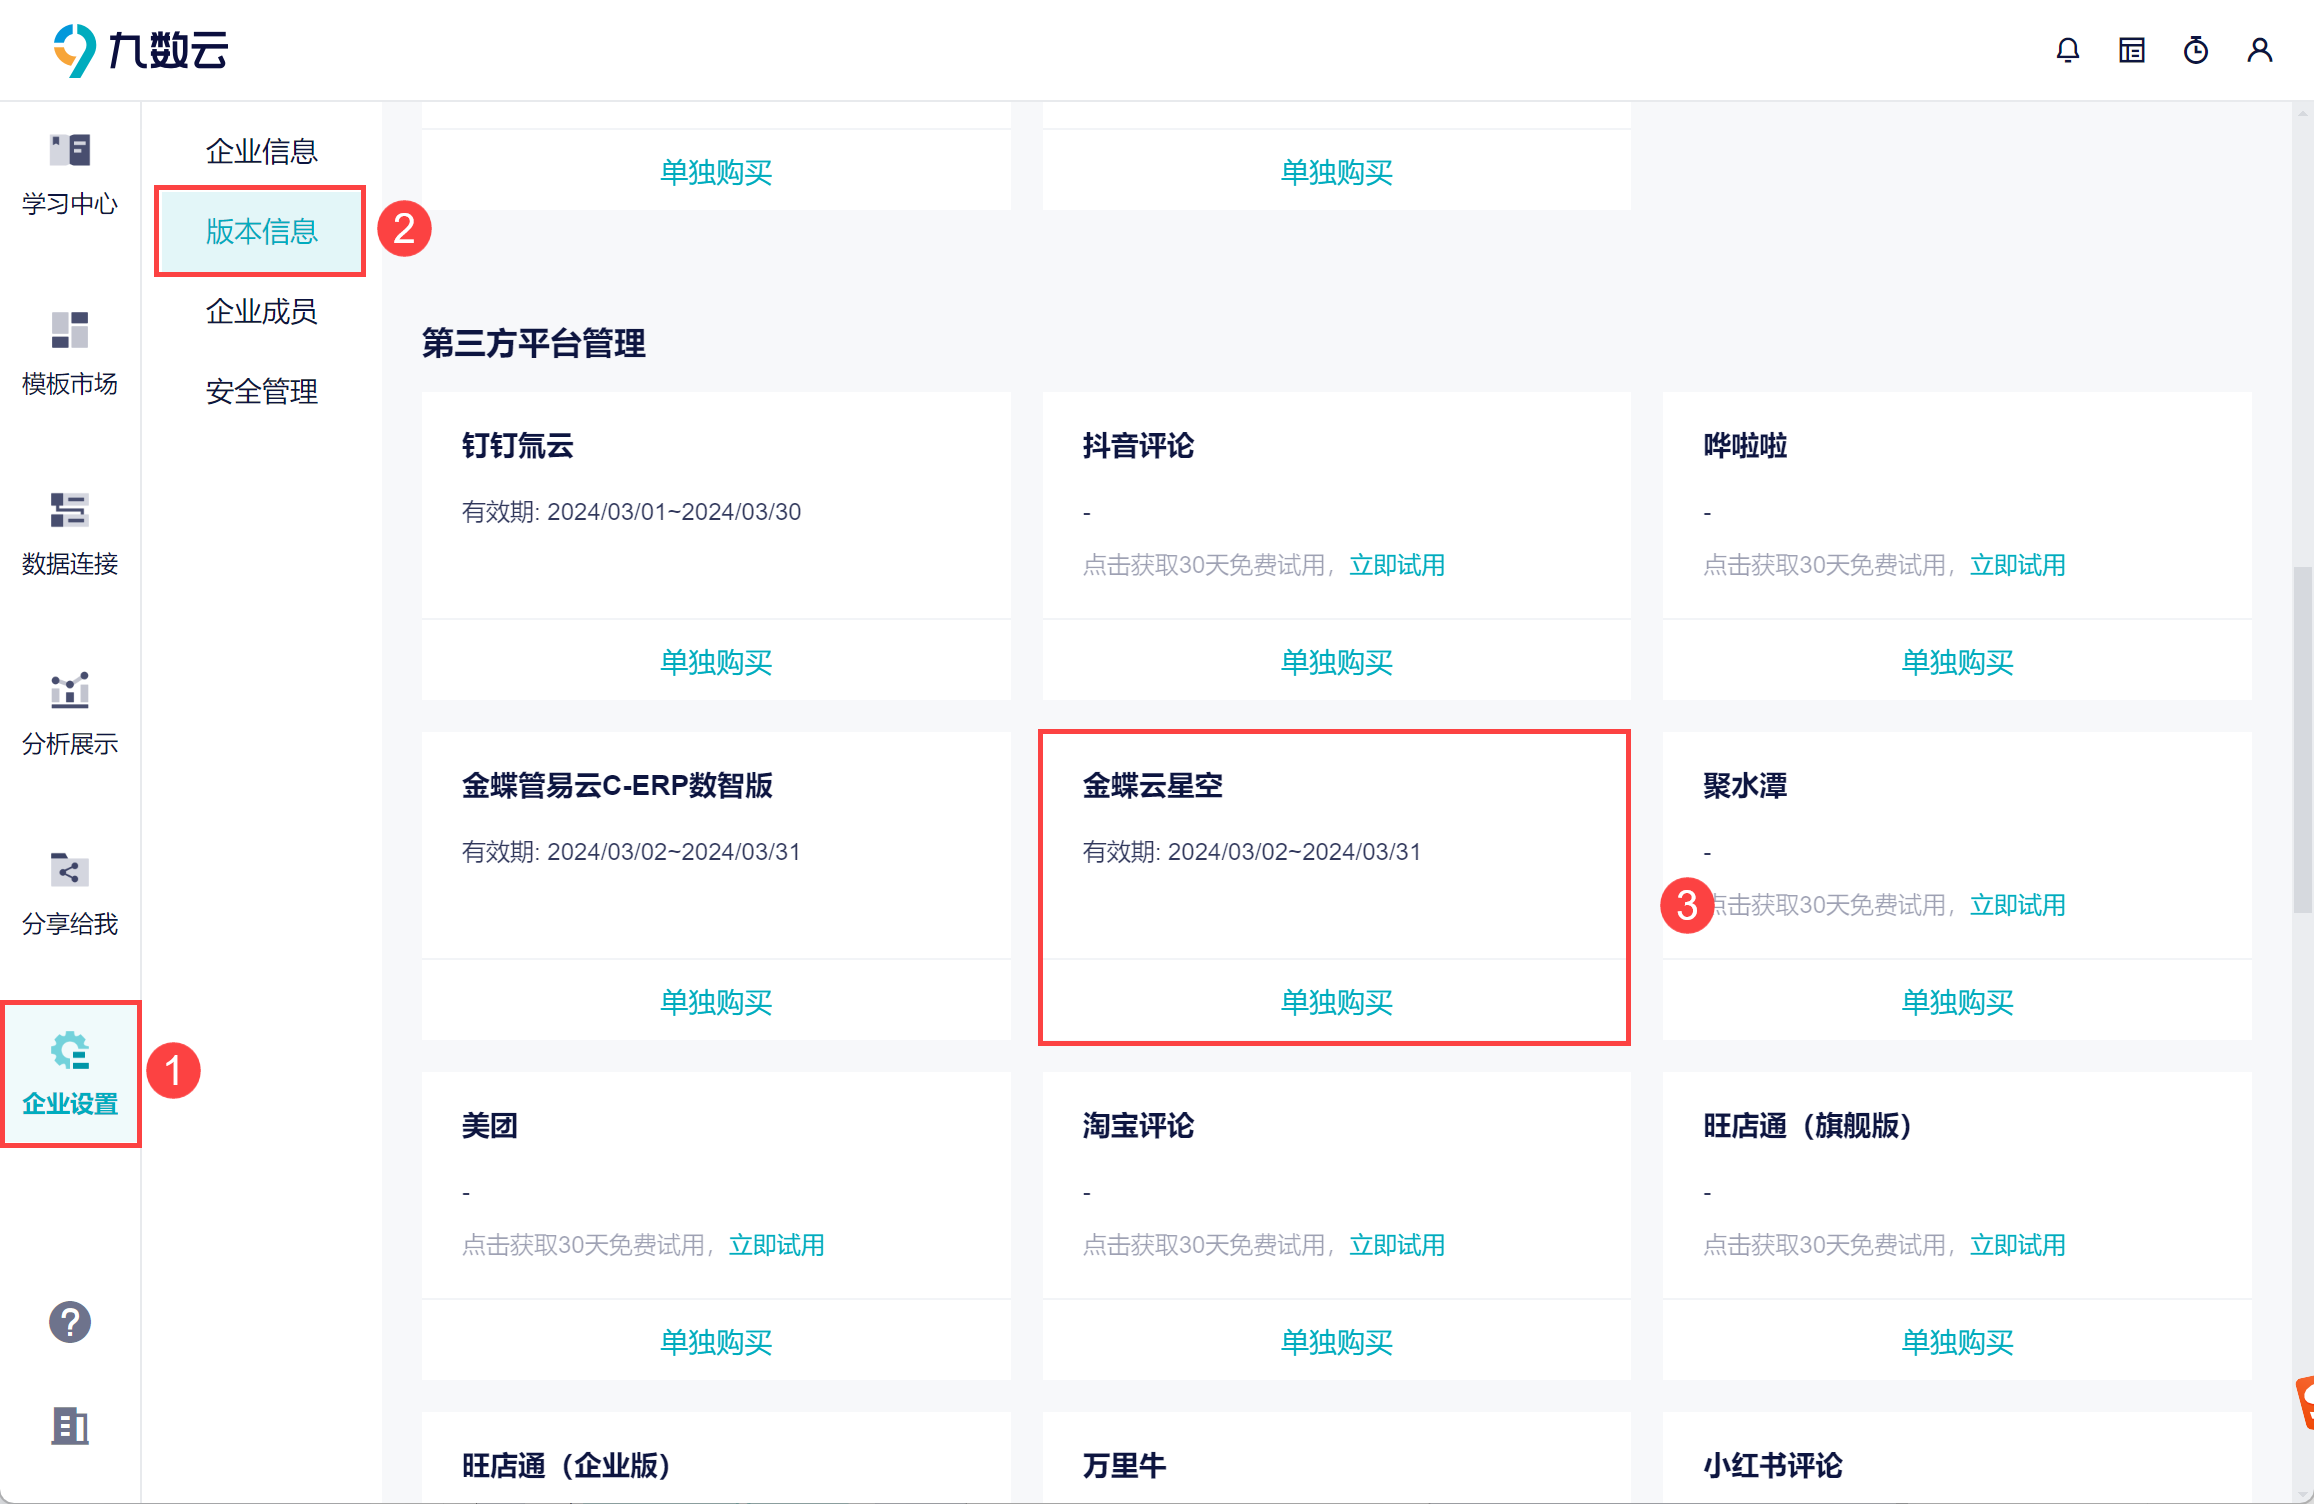Open the notification bell icon
Viewport: 2314px width, 1504px height.
pos(2067,50)
